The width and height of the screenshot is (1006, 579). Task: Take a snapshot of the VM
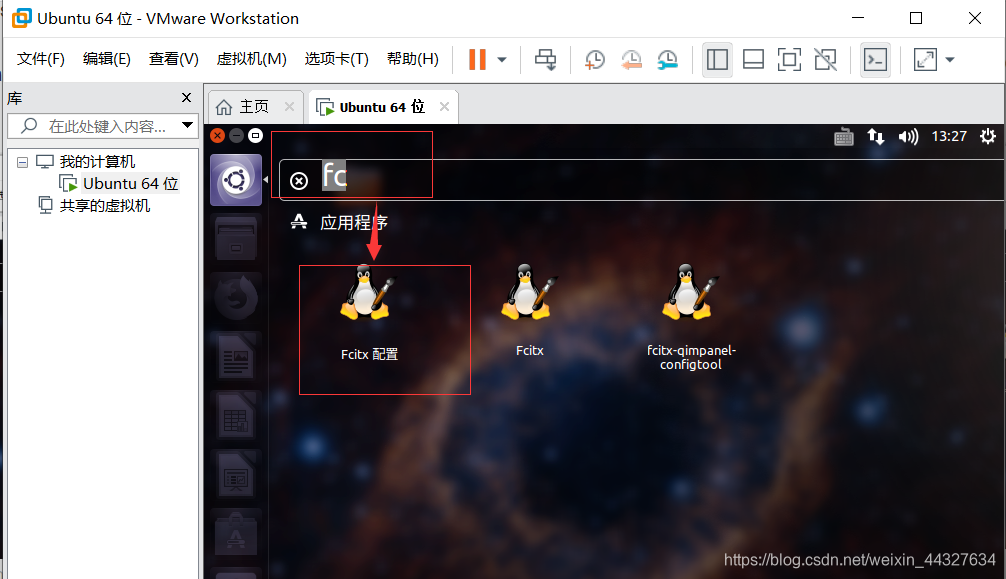(x=595, y=60)
